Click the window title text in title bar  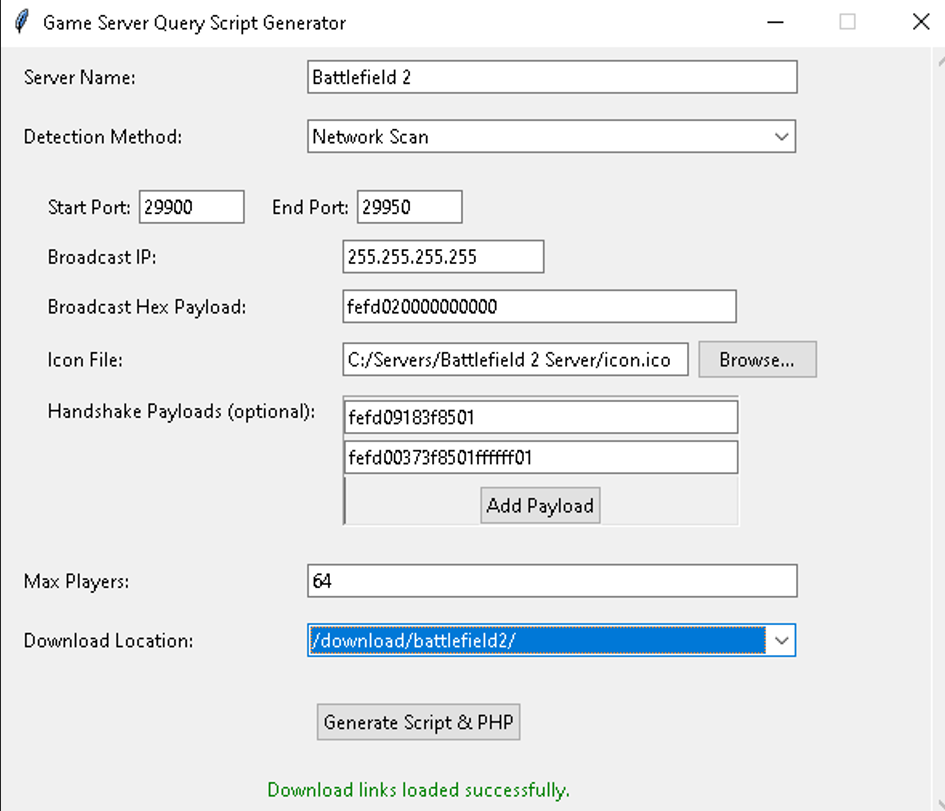194,22
